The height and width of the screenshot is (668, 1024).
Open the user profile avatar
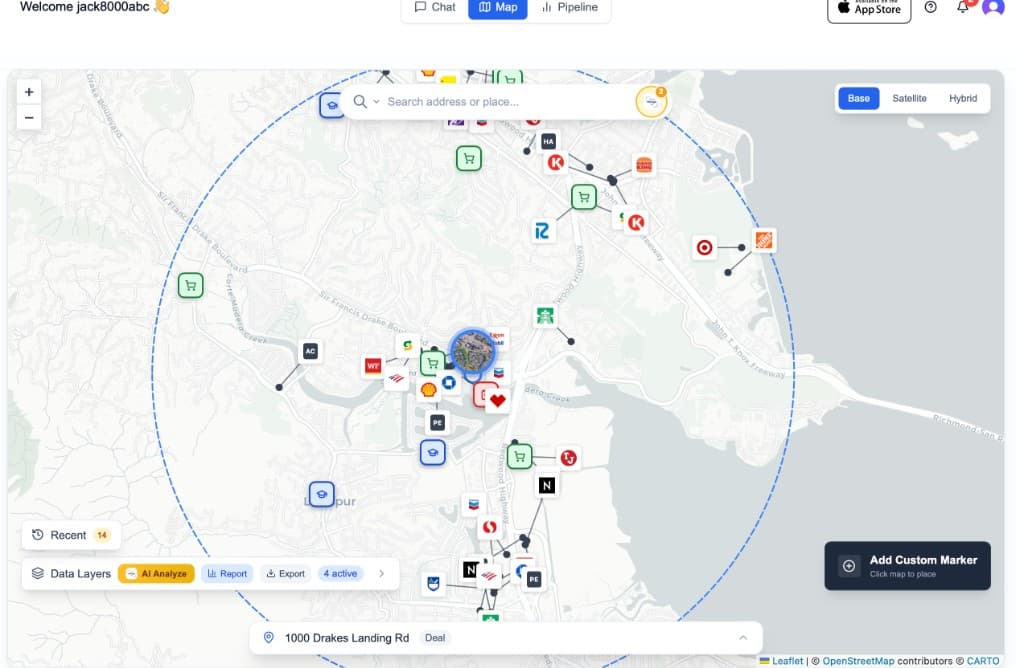point(993,7)
